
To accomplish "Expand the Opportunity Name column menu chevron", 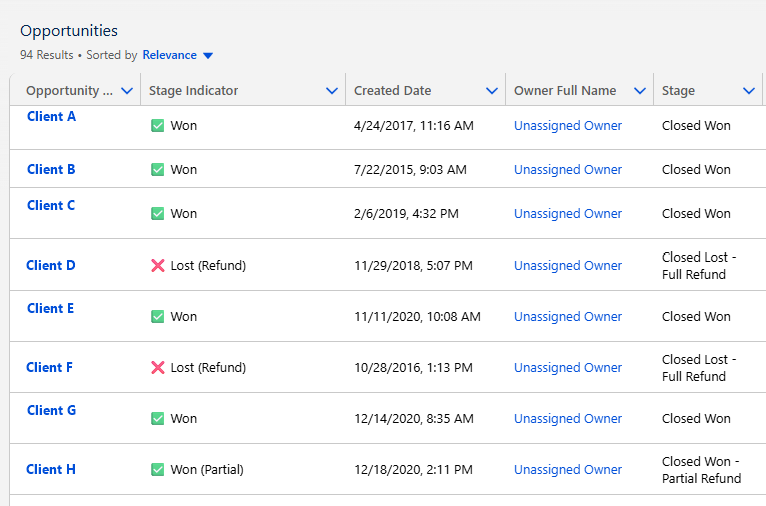I will pyautogui.click(x=127, y=91).
